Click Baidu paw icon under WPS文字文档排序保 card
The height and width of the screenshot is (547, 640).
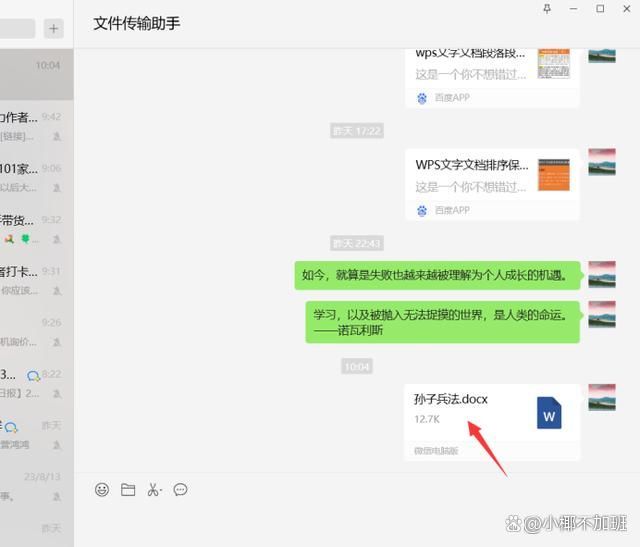(x=422, y=211)
